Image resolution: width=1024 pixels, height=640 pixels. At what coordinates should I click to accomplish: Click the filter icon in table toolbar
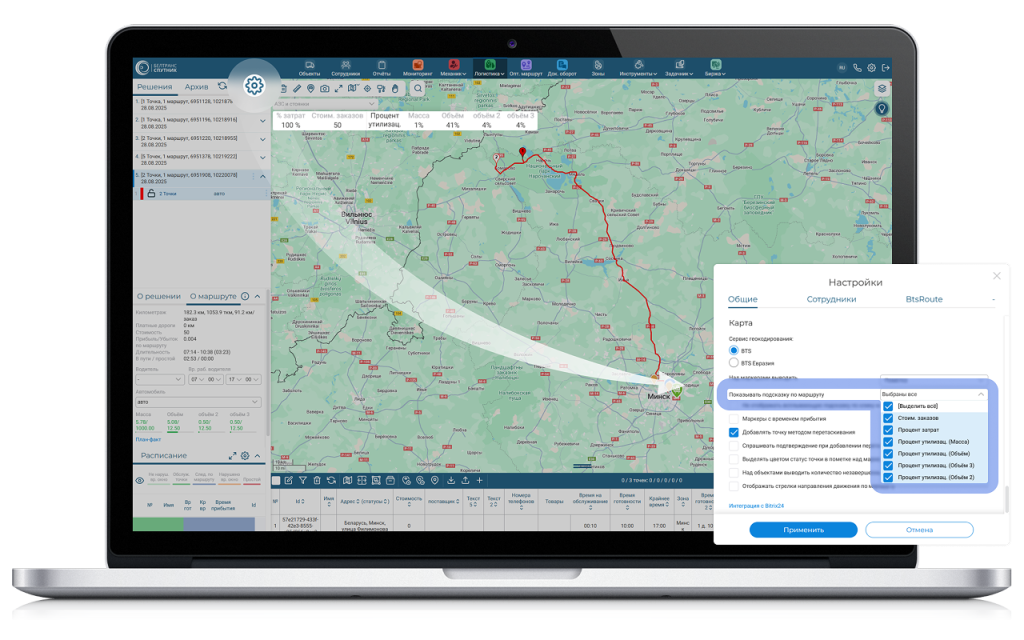302,481
